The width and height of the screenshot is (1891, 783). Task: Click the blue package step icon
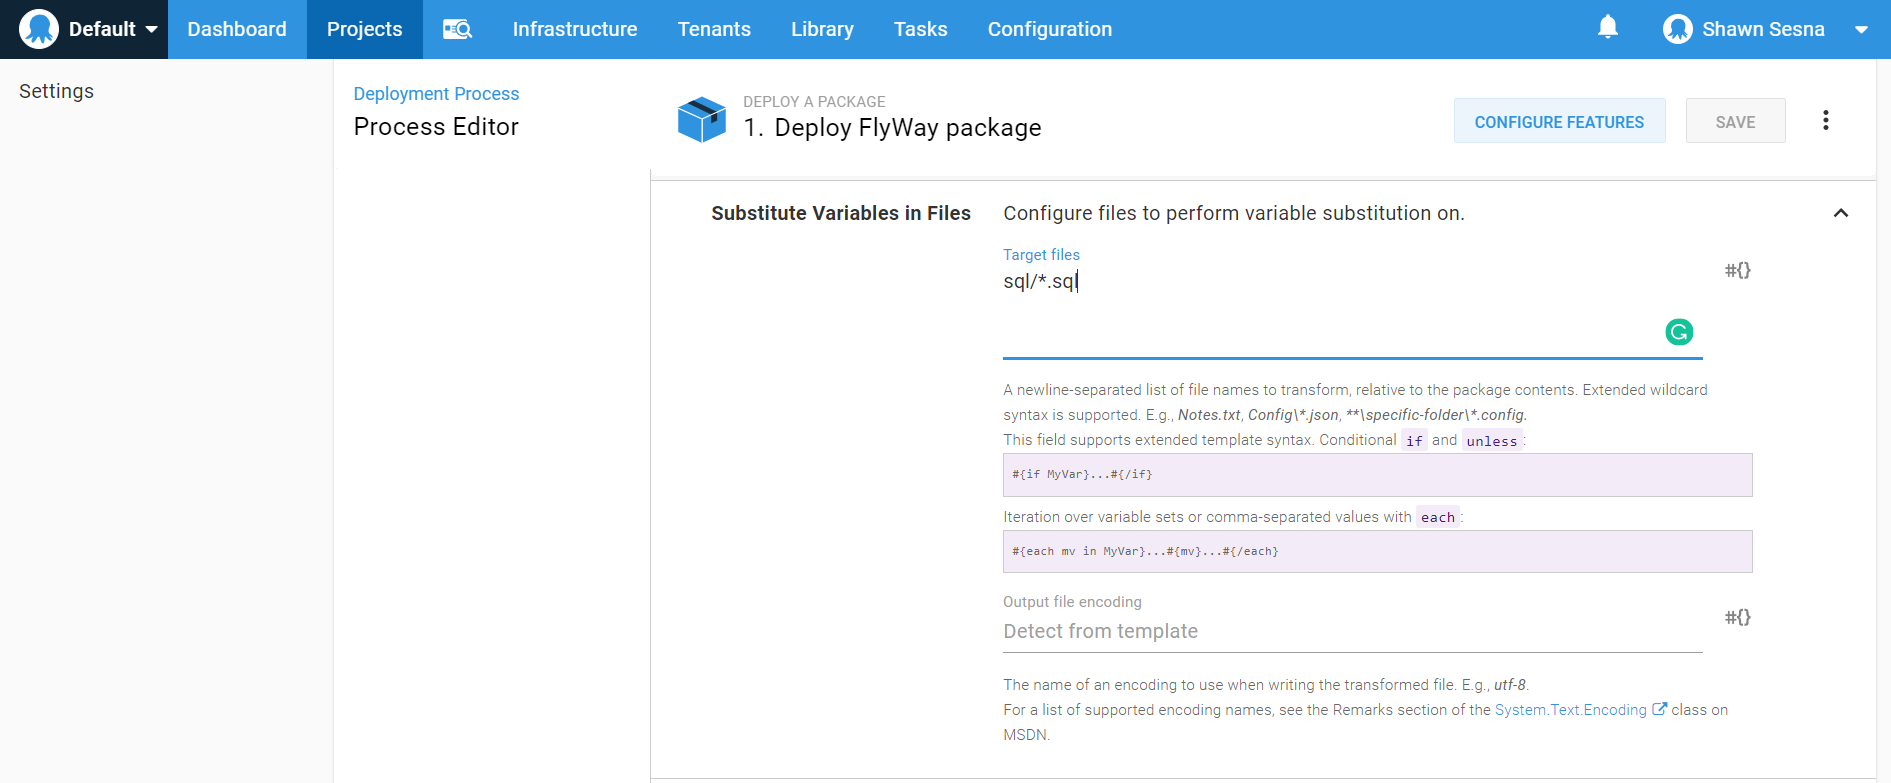pos(702,120)
